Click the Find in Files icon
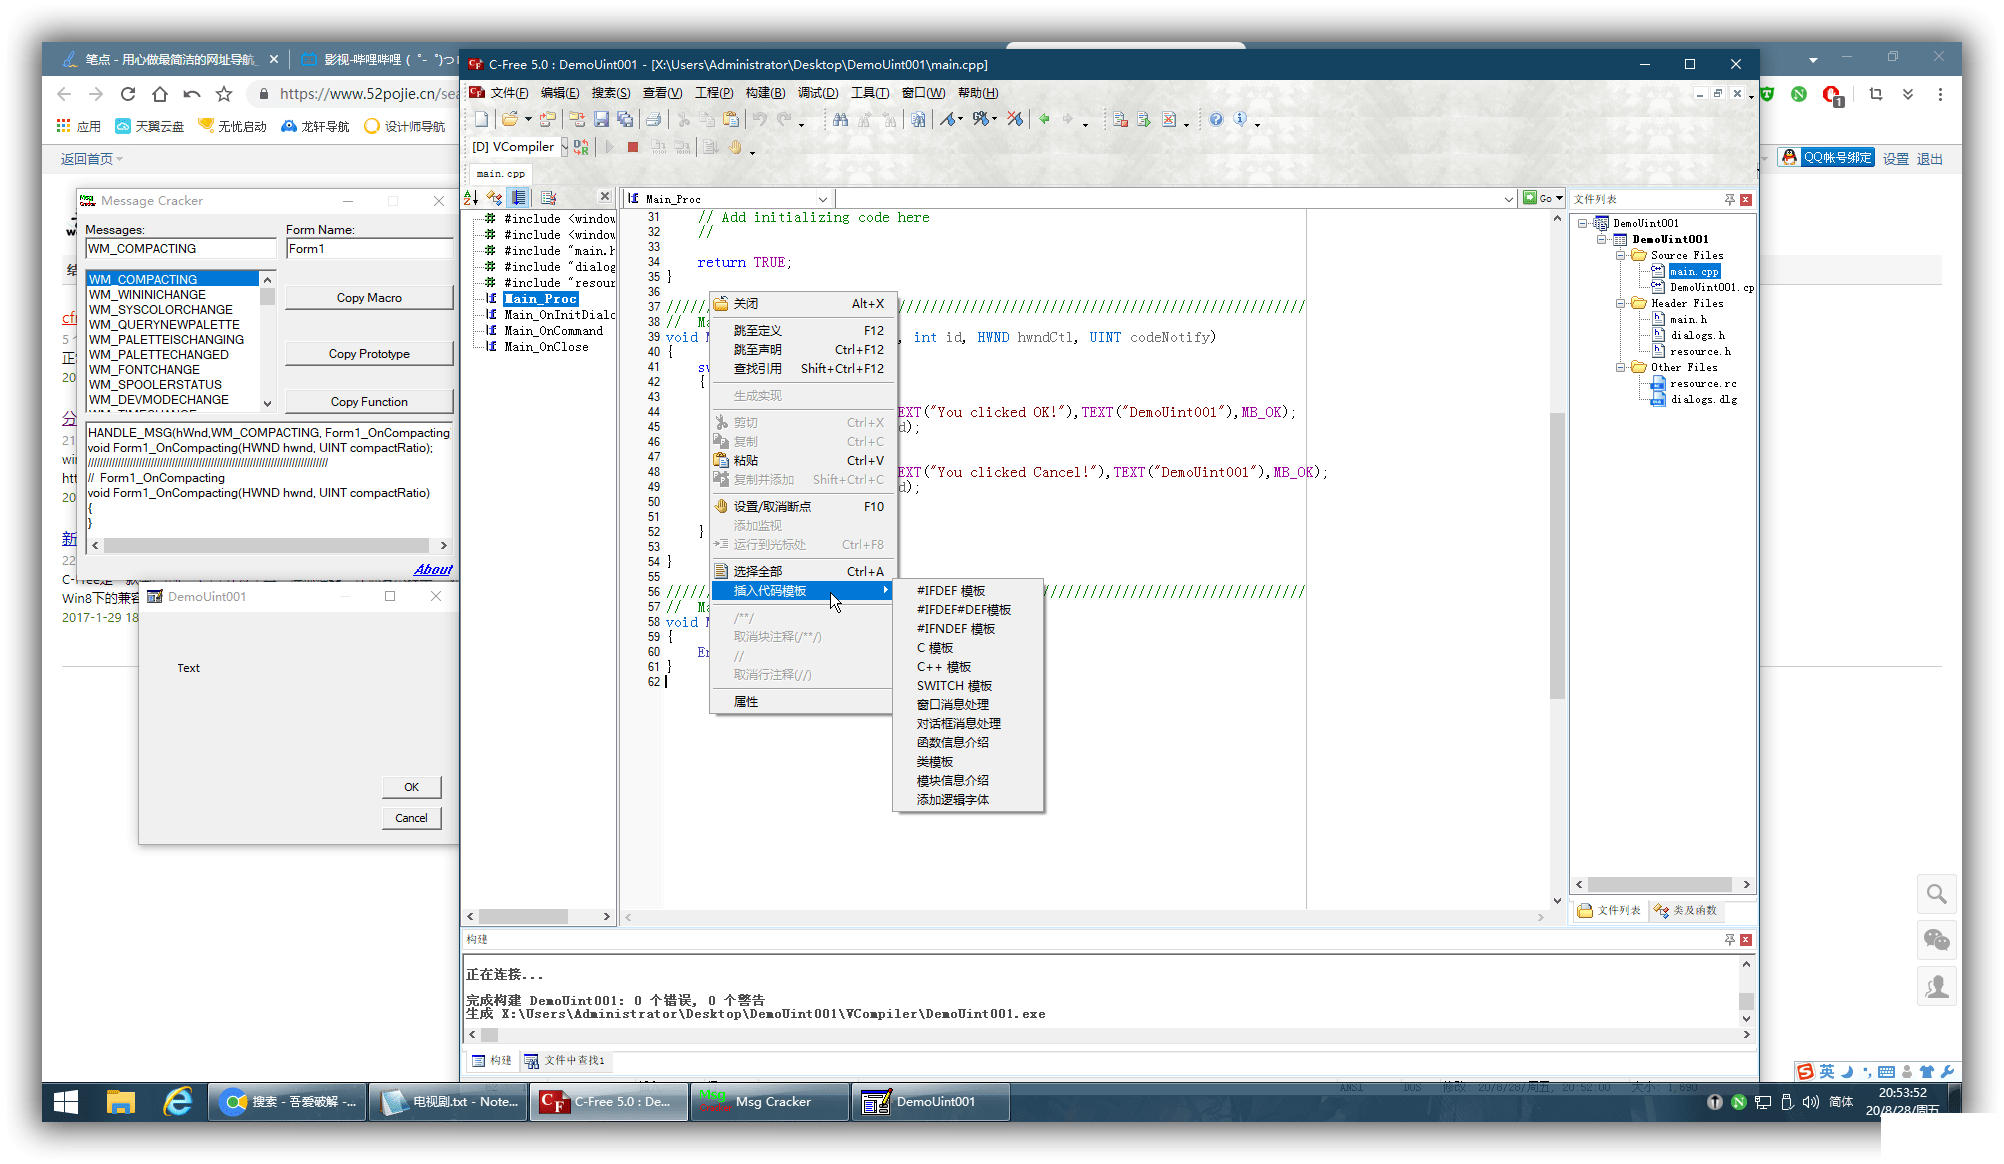This screenshot has width=2004, height=1164. tap(918, 120)
